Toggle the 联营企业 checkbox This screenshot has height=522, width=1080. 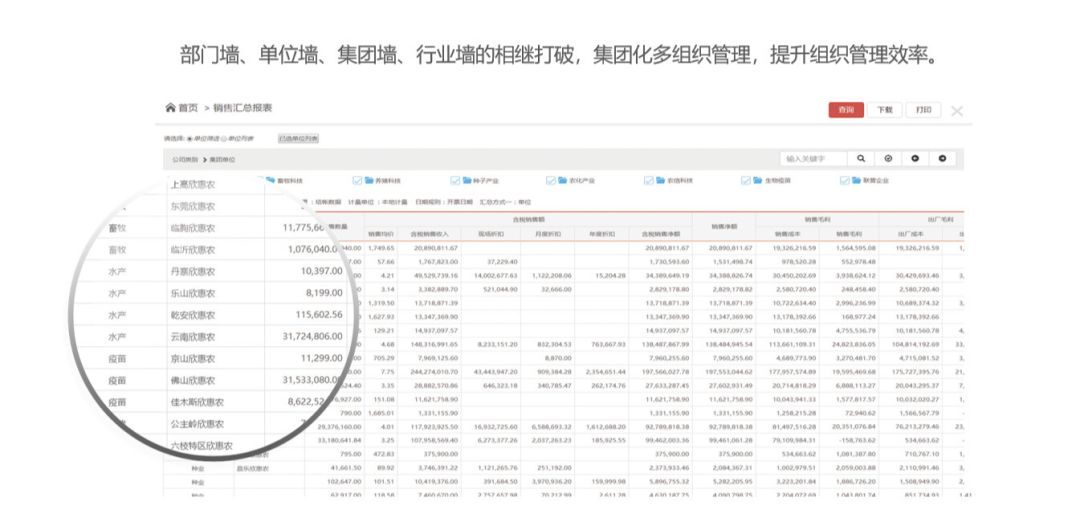tap(844, 180)
